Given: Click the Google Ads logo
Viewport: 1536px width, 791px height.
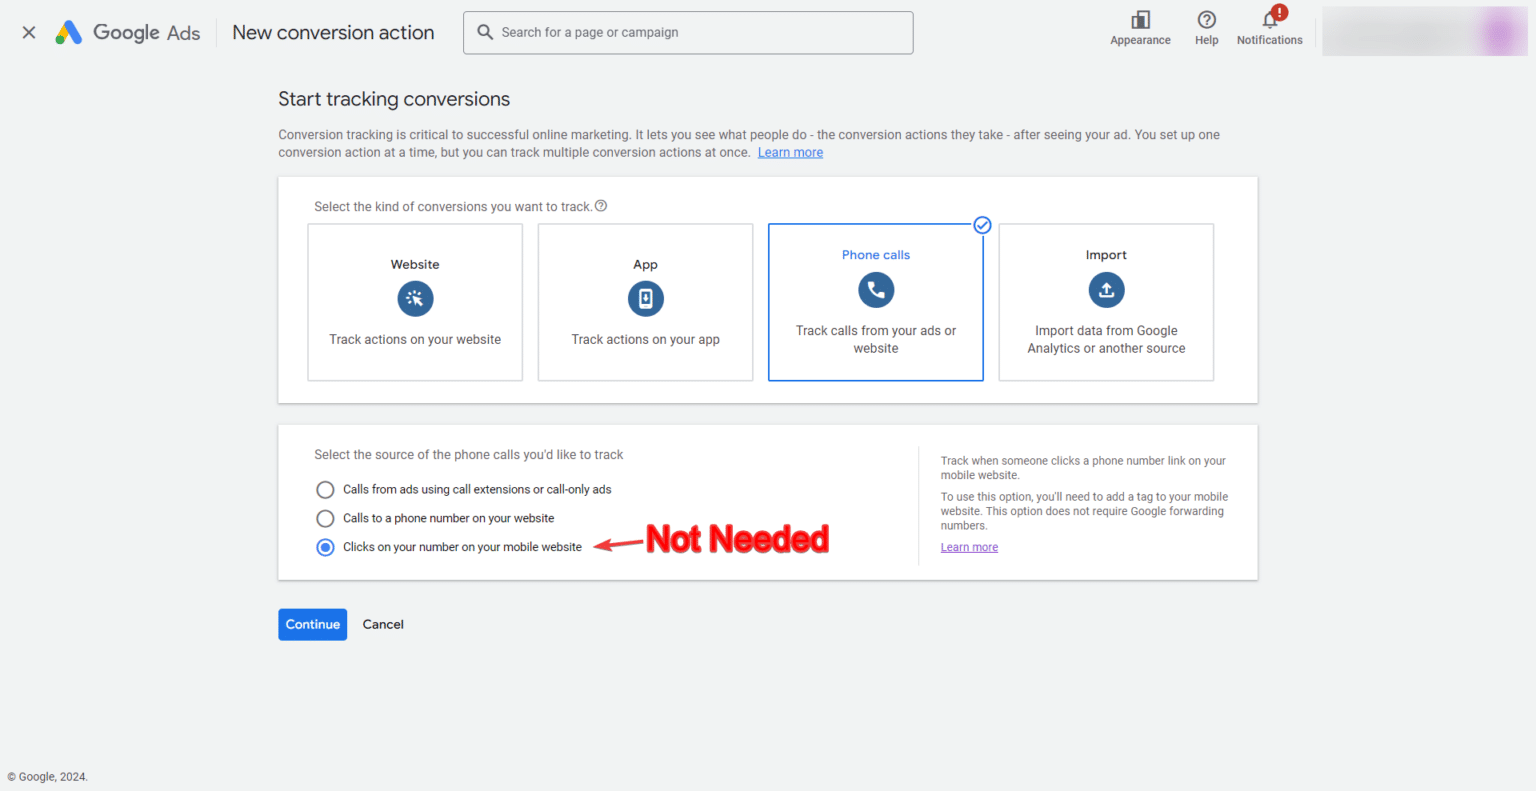Looking at the screenshot, I should pyautogui.click(x=127, y=31).
